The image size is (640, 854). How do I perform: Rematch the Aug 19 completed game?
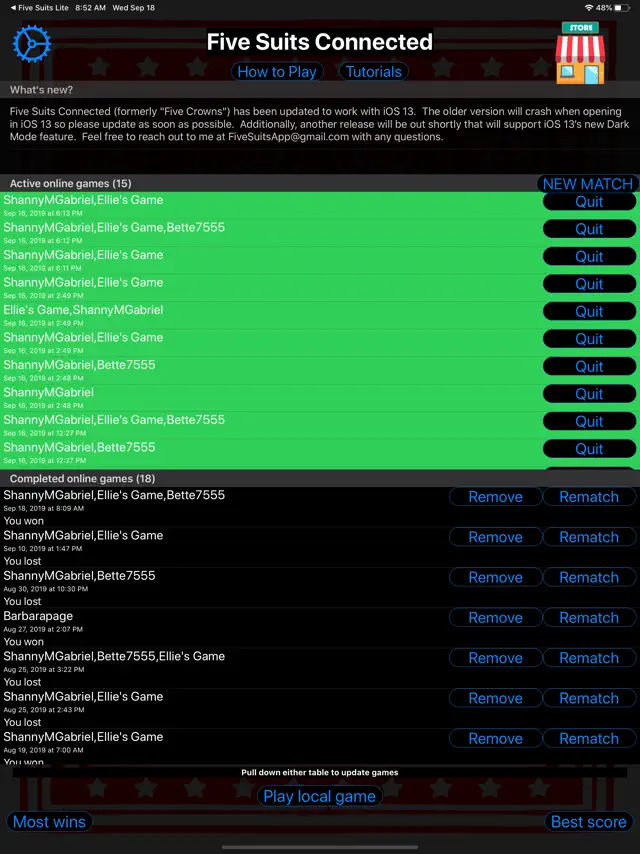pos(589,739)
